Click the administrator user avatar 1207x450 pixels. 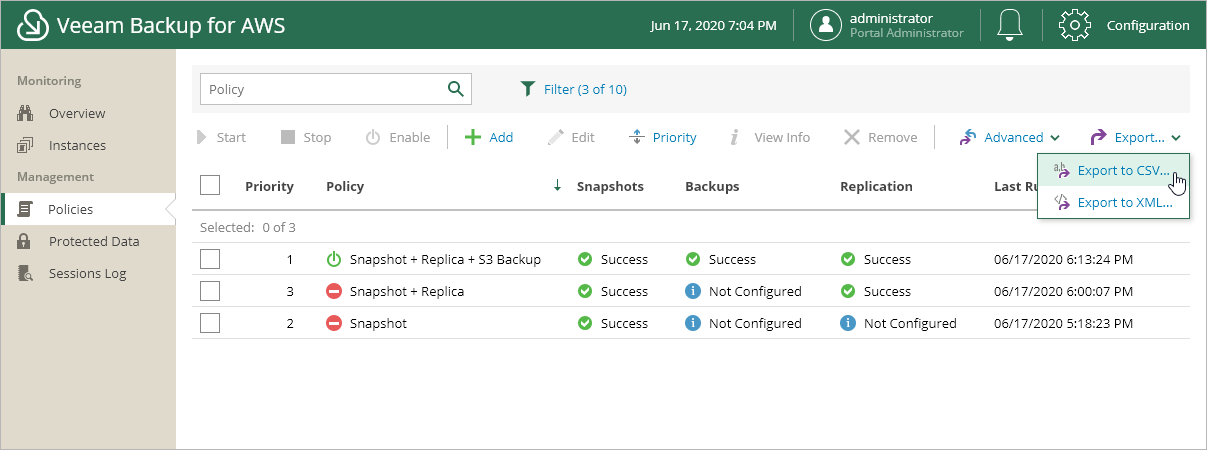tap(826, 25)
